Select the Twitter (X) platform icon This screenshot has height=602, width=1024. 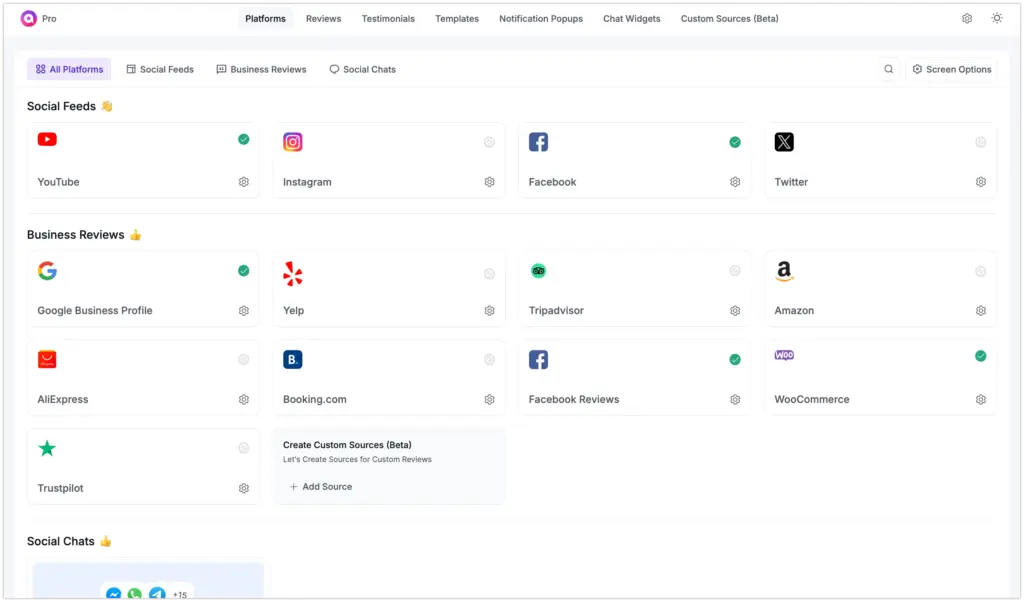[784, 141]
